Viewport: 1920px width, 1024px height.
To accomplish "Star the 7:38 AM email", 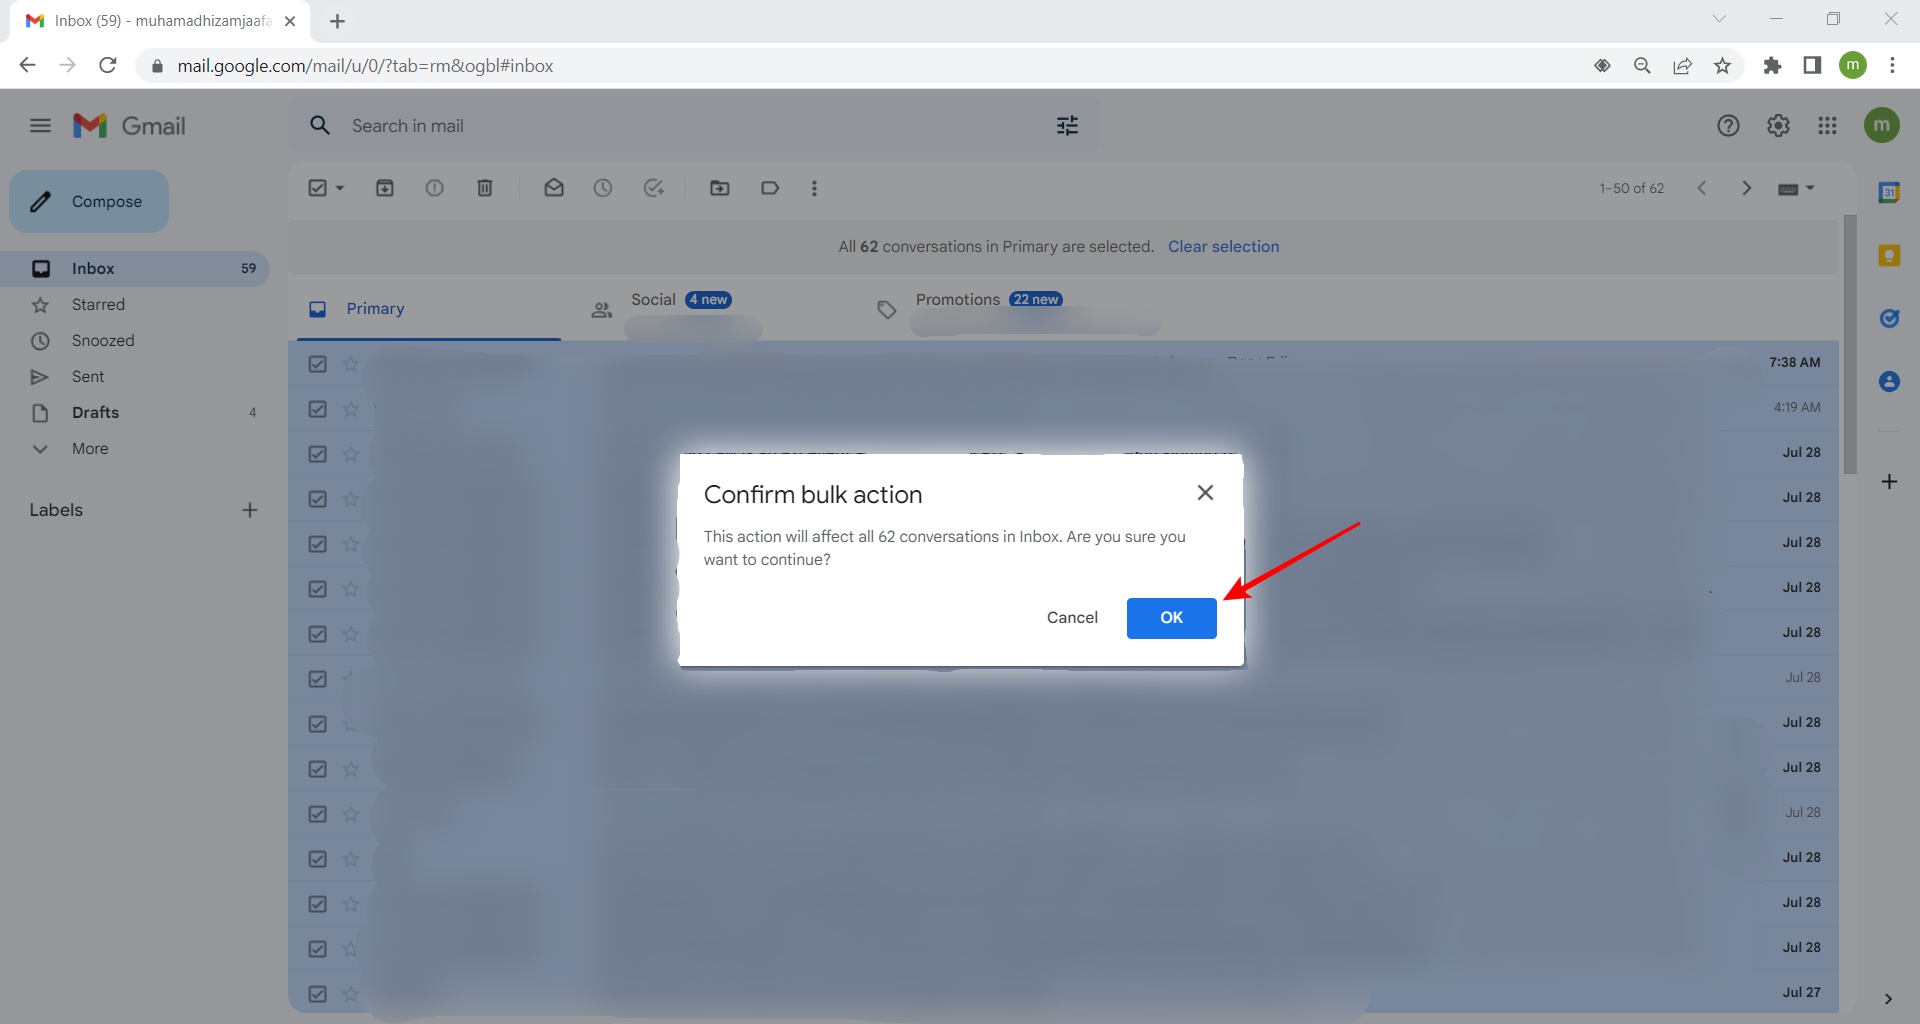I will [x=351, y=364].
